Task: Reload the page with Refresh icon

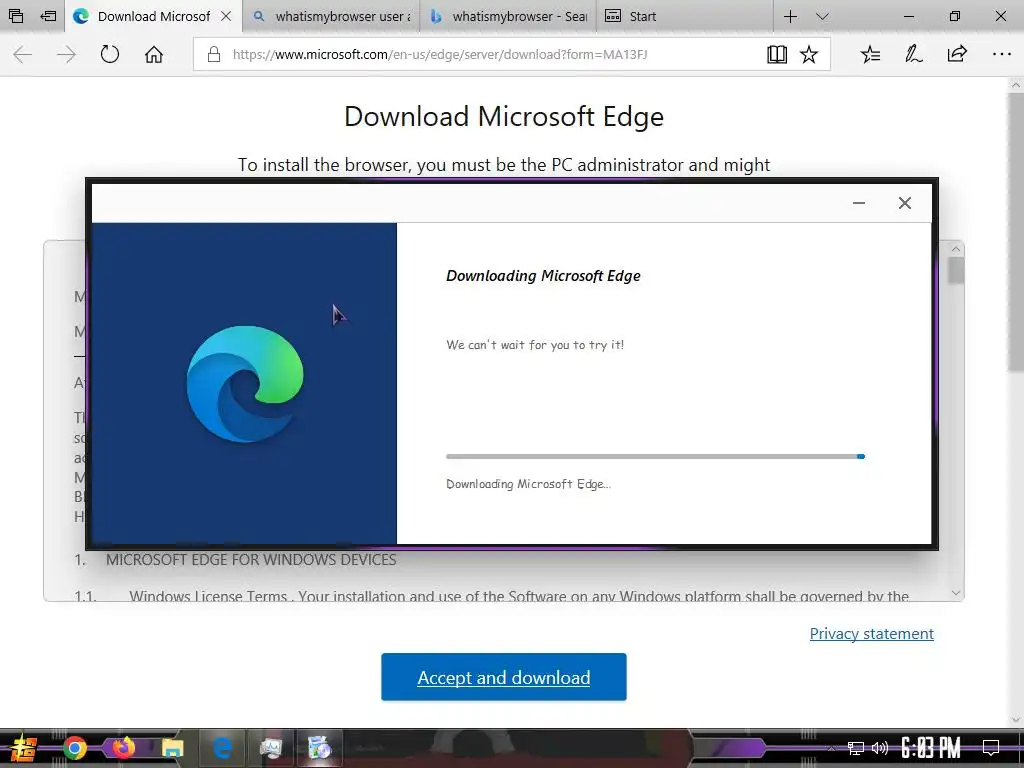Action: coord(110,54)
